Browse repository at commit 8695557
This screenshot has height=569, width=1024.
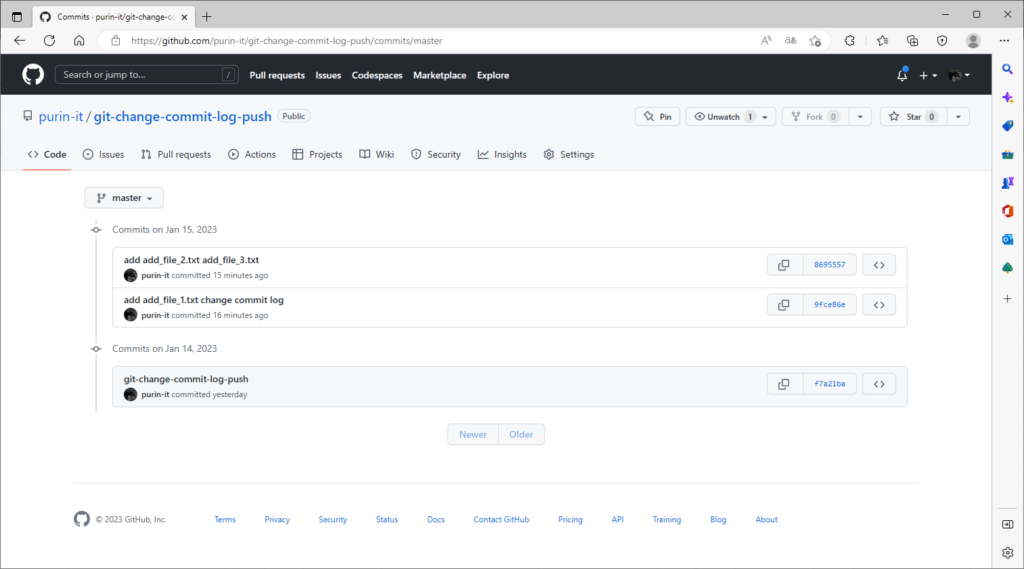(x=879, y=265)
